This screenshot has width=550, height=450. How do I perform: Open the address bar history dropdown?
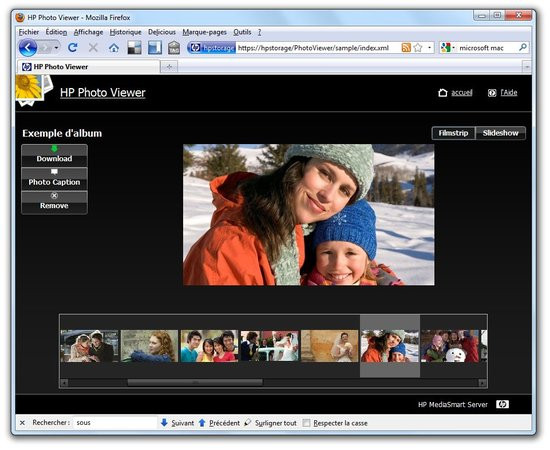pyautogui.click(x=429, y=47)
